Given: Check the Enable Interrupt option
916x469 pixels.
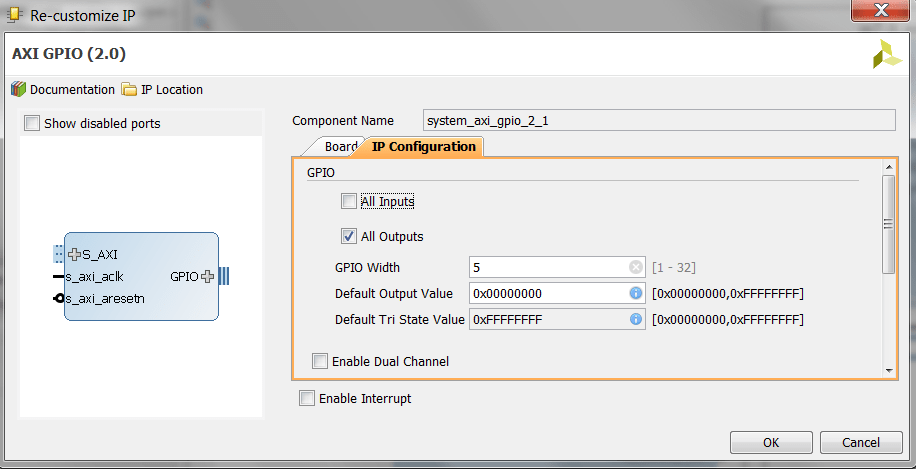Looking at the screenshot, I should (307, 399).
